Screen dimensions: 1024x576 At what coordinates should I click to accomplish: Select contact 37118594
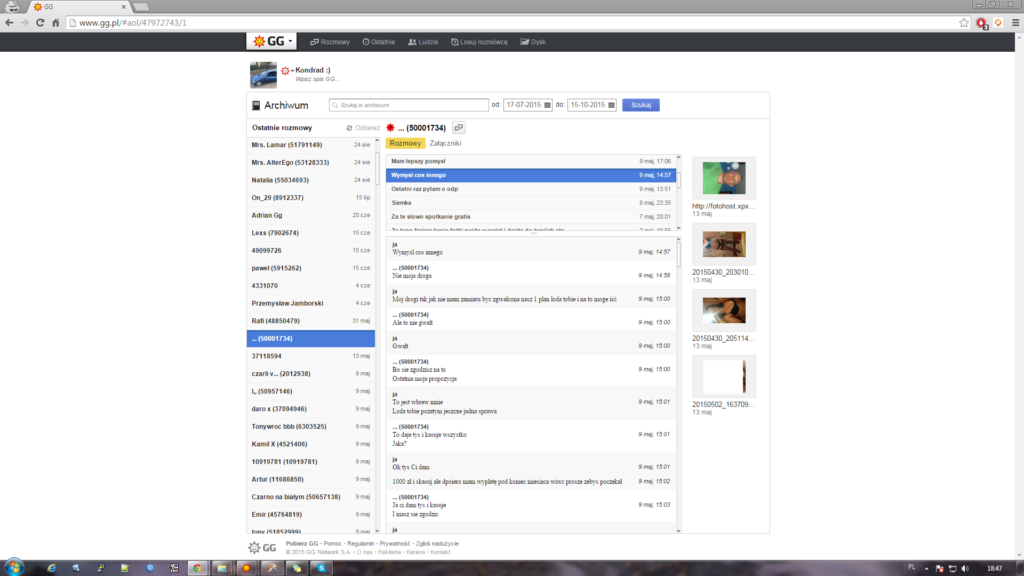311,357
